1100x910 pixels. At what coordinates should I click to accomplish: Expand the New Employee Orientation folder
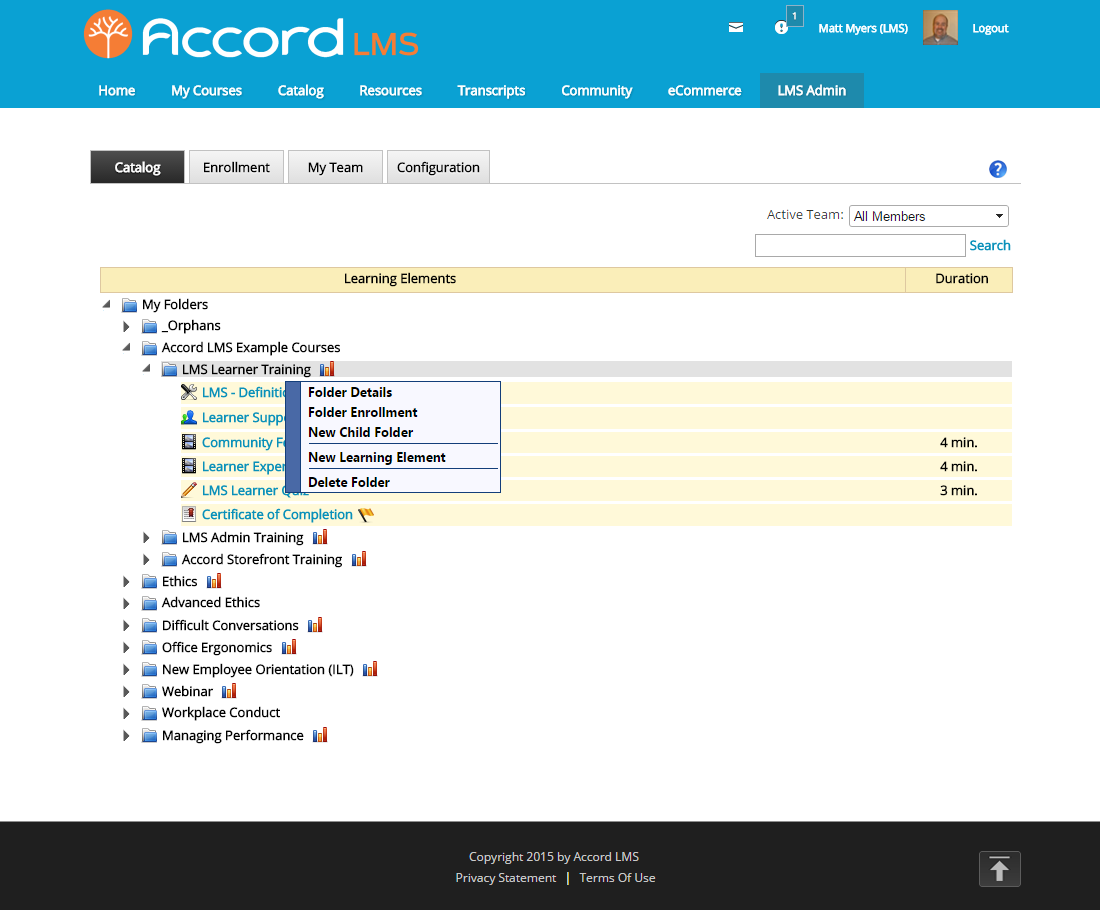point(126,669)
